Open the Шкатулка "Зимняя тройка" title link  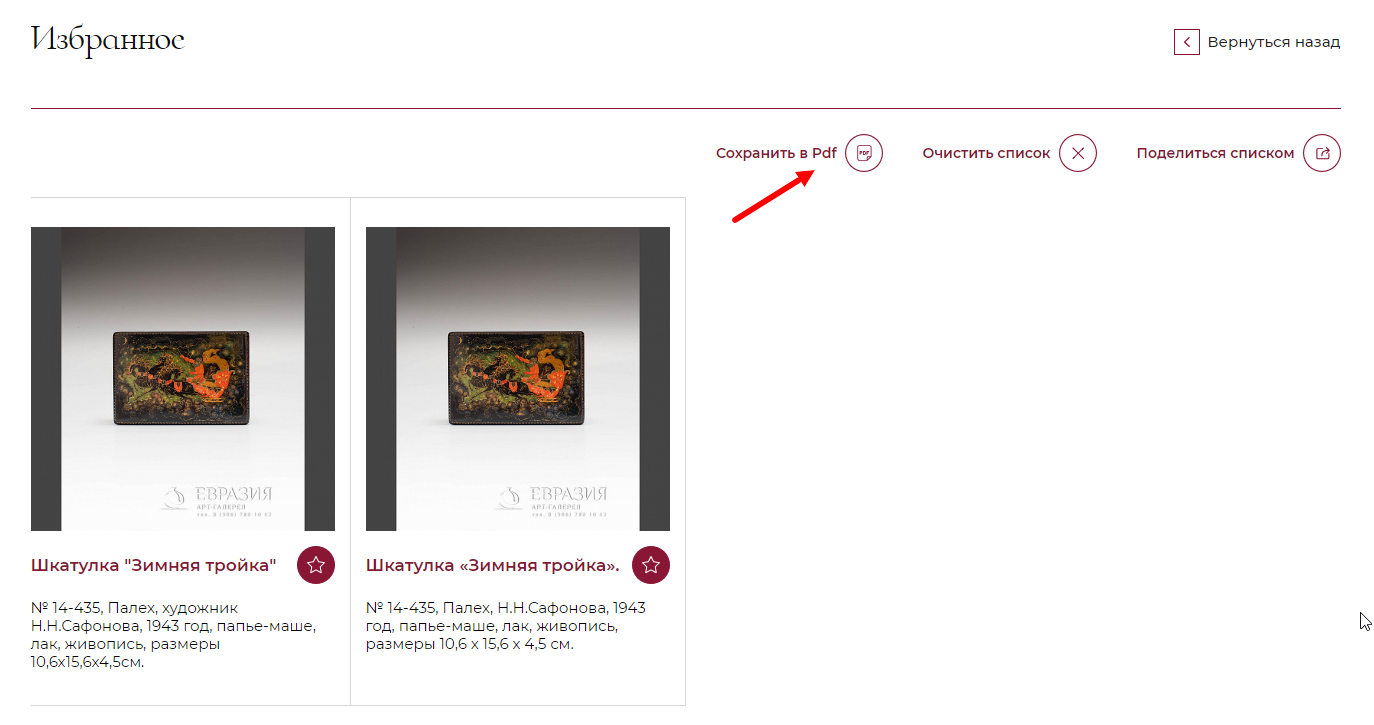[153, 565]
